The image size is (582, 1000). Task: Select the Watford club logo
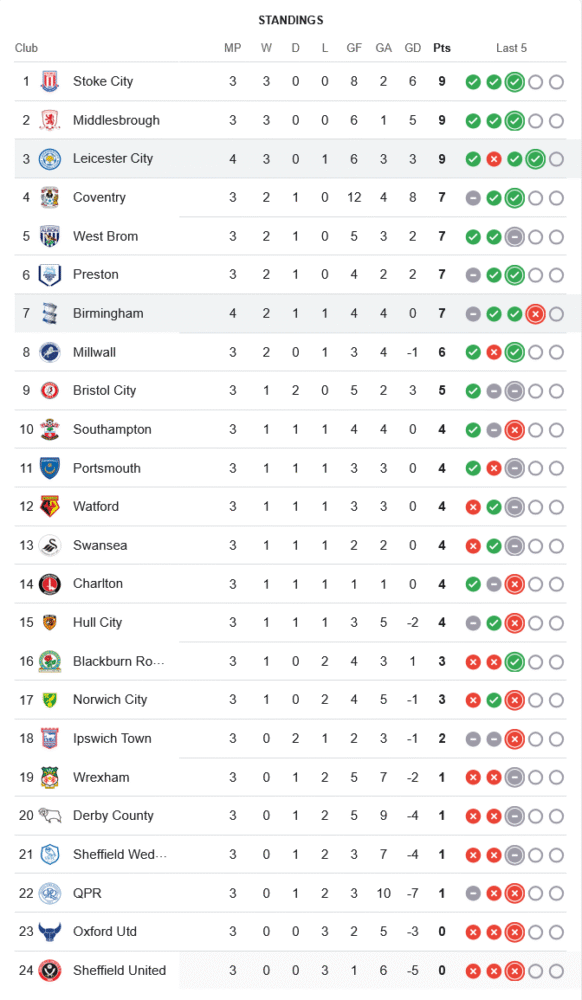[50, 506]
